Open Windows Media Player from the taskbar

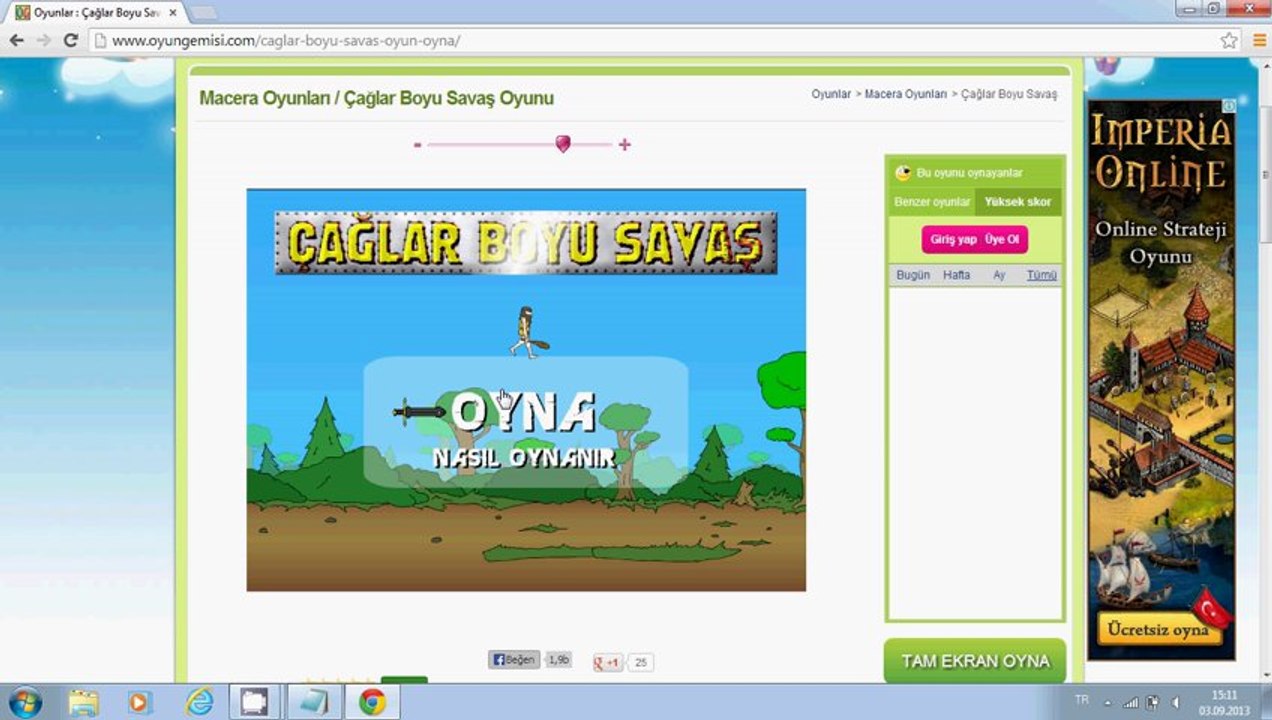141,702
